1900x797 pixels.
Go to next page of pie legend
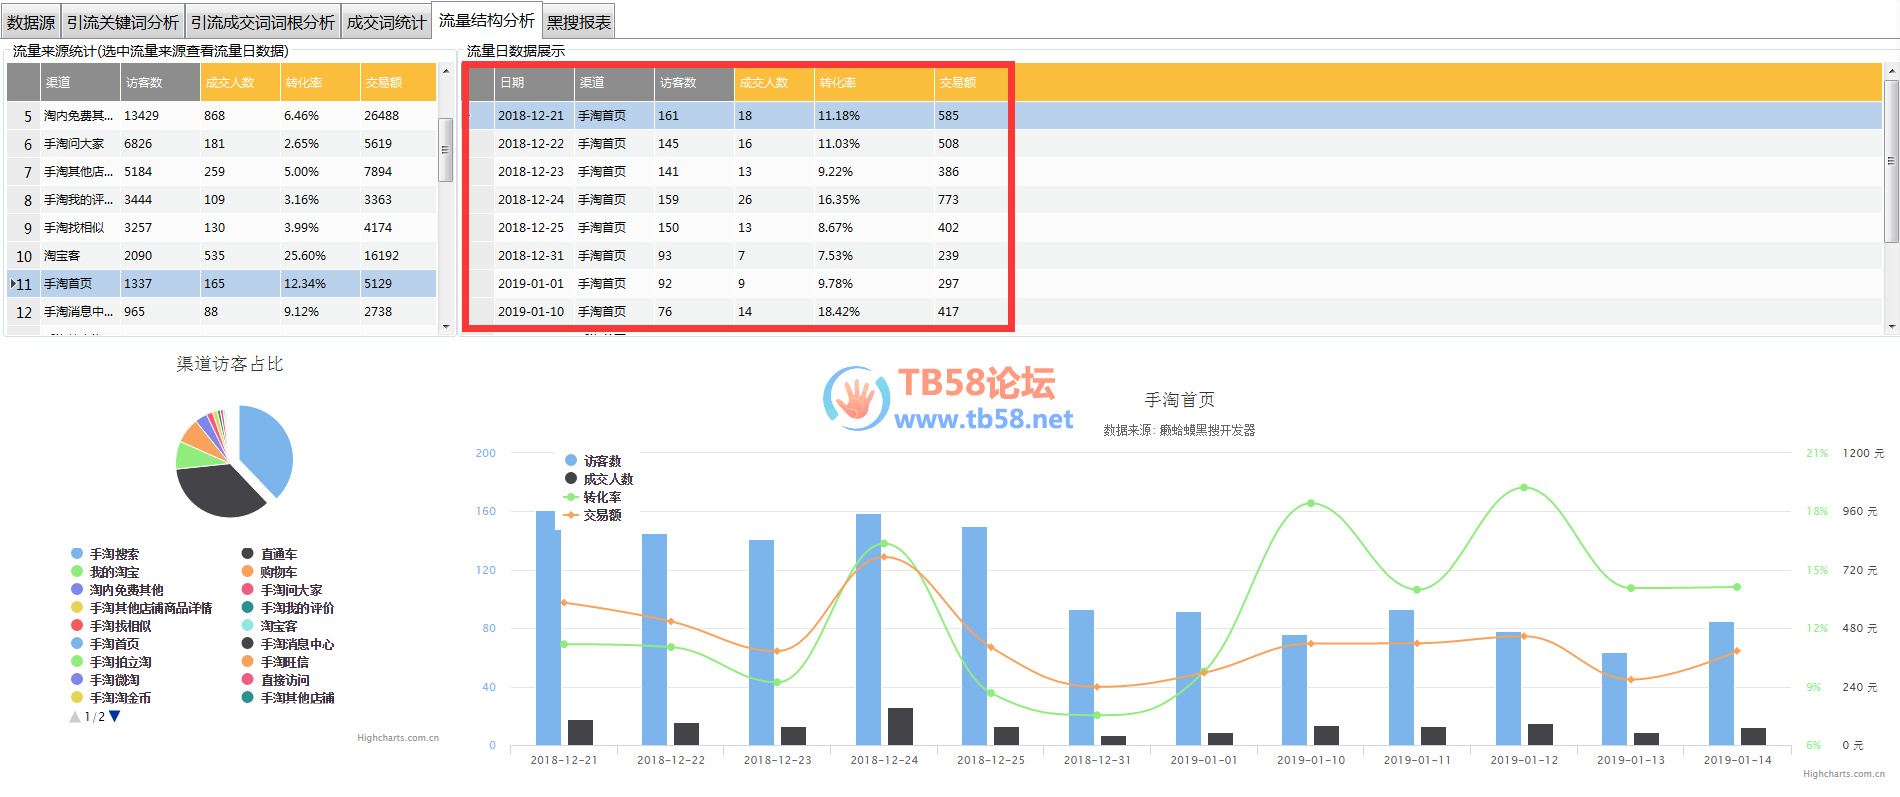pos(115,716)
